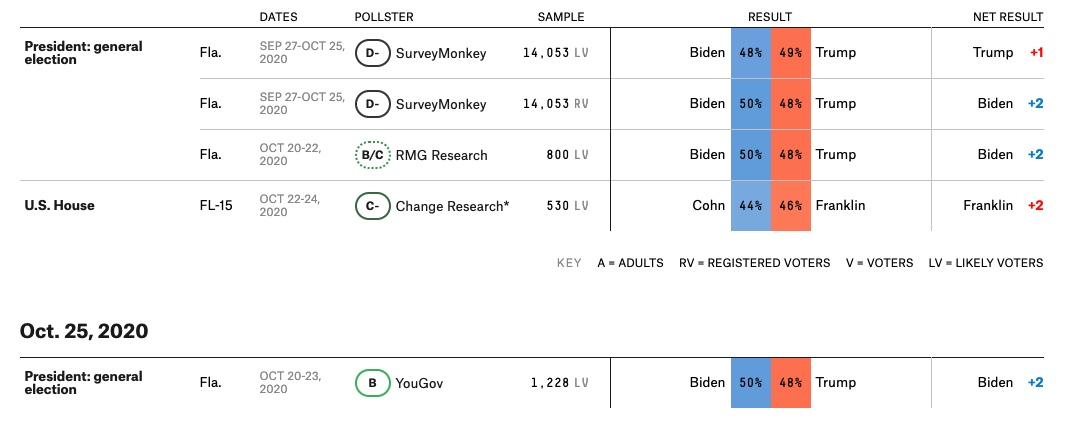Click the D- grade badge for SurveyMonkey LV poll

point(372,53)
